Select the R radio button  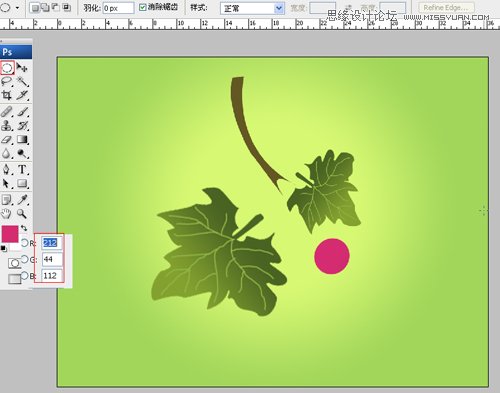click(x=25, y=243)
